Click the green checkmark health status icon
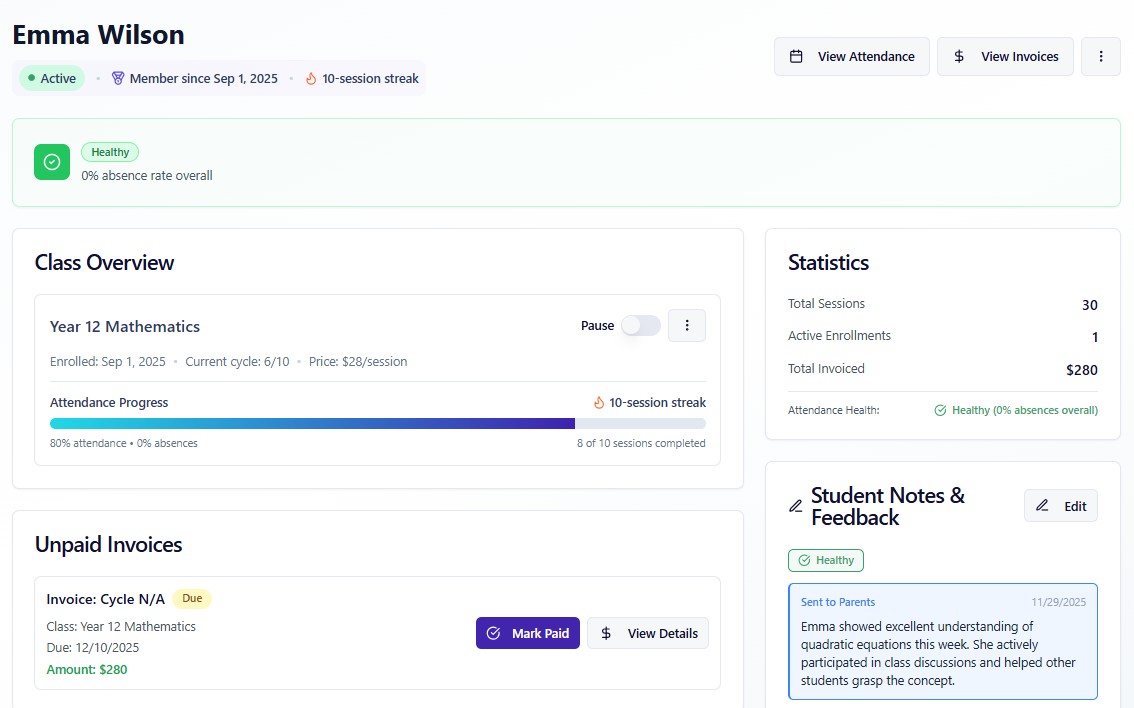Image resolution: width=1134 pixels, height=708 pixels. [x=51, y=161]
